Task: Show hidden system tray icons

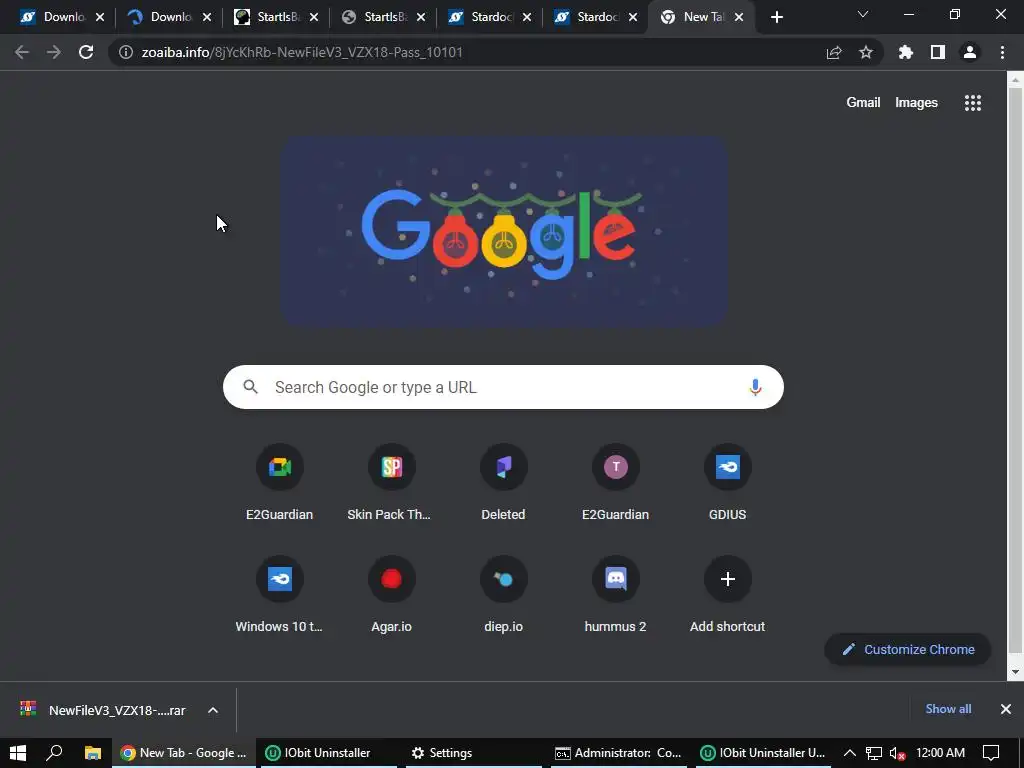Action: coord(850,753)
